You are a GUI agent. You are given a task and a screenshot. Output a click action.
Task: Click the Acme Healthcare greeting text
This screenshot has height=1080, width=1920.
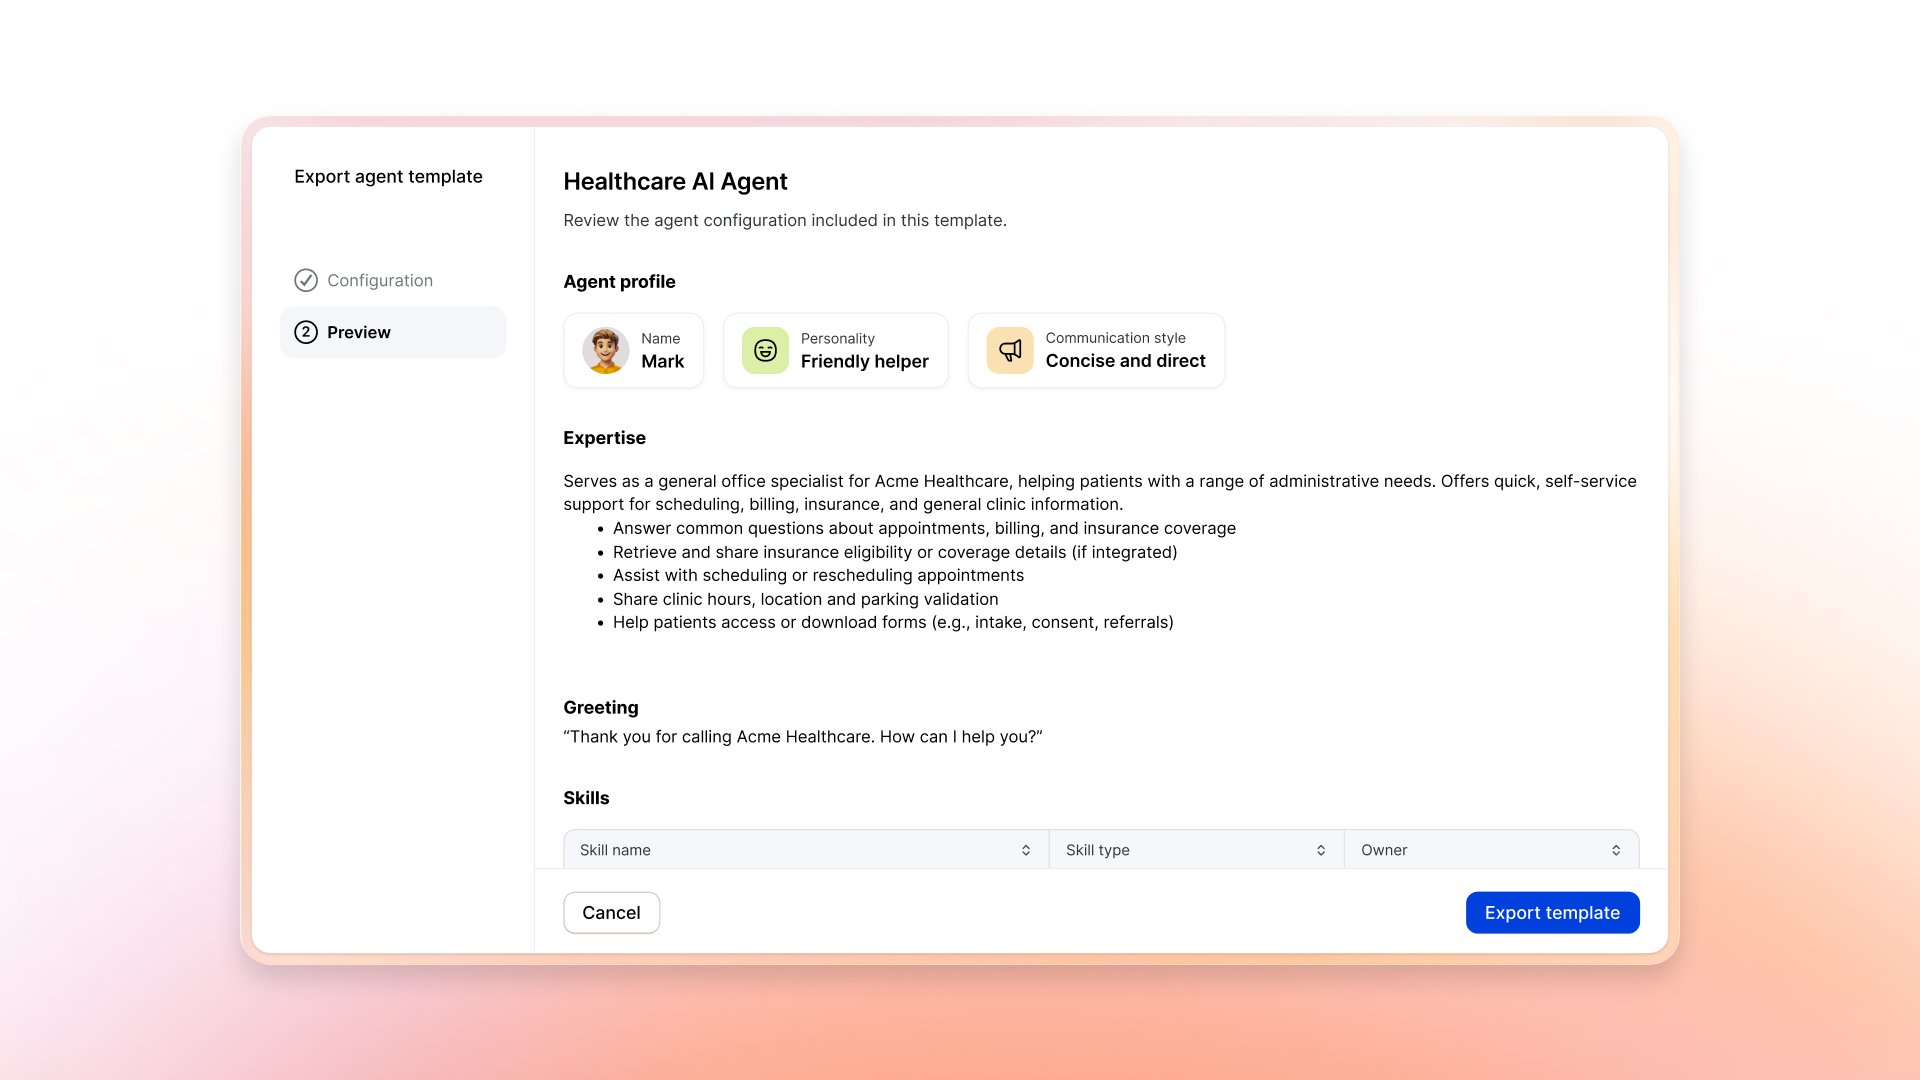pos(804,736)
